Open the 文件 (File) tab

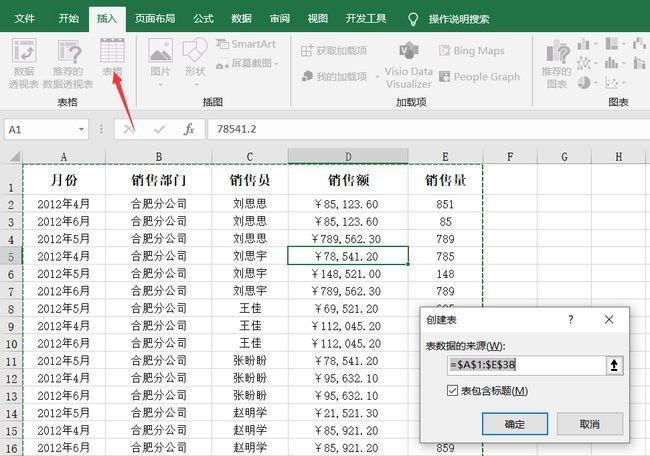point(24,19)
